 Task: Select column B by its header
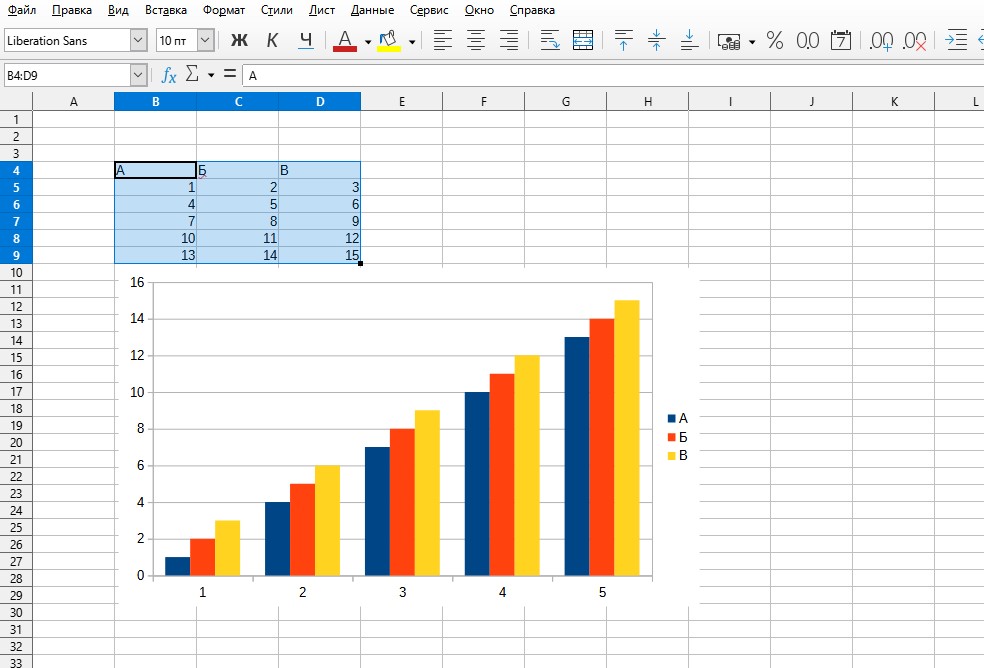(x=156, y=101)
